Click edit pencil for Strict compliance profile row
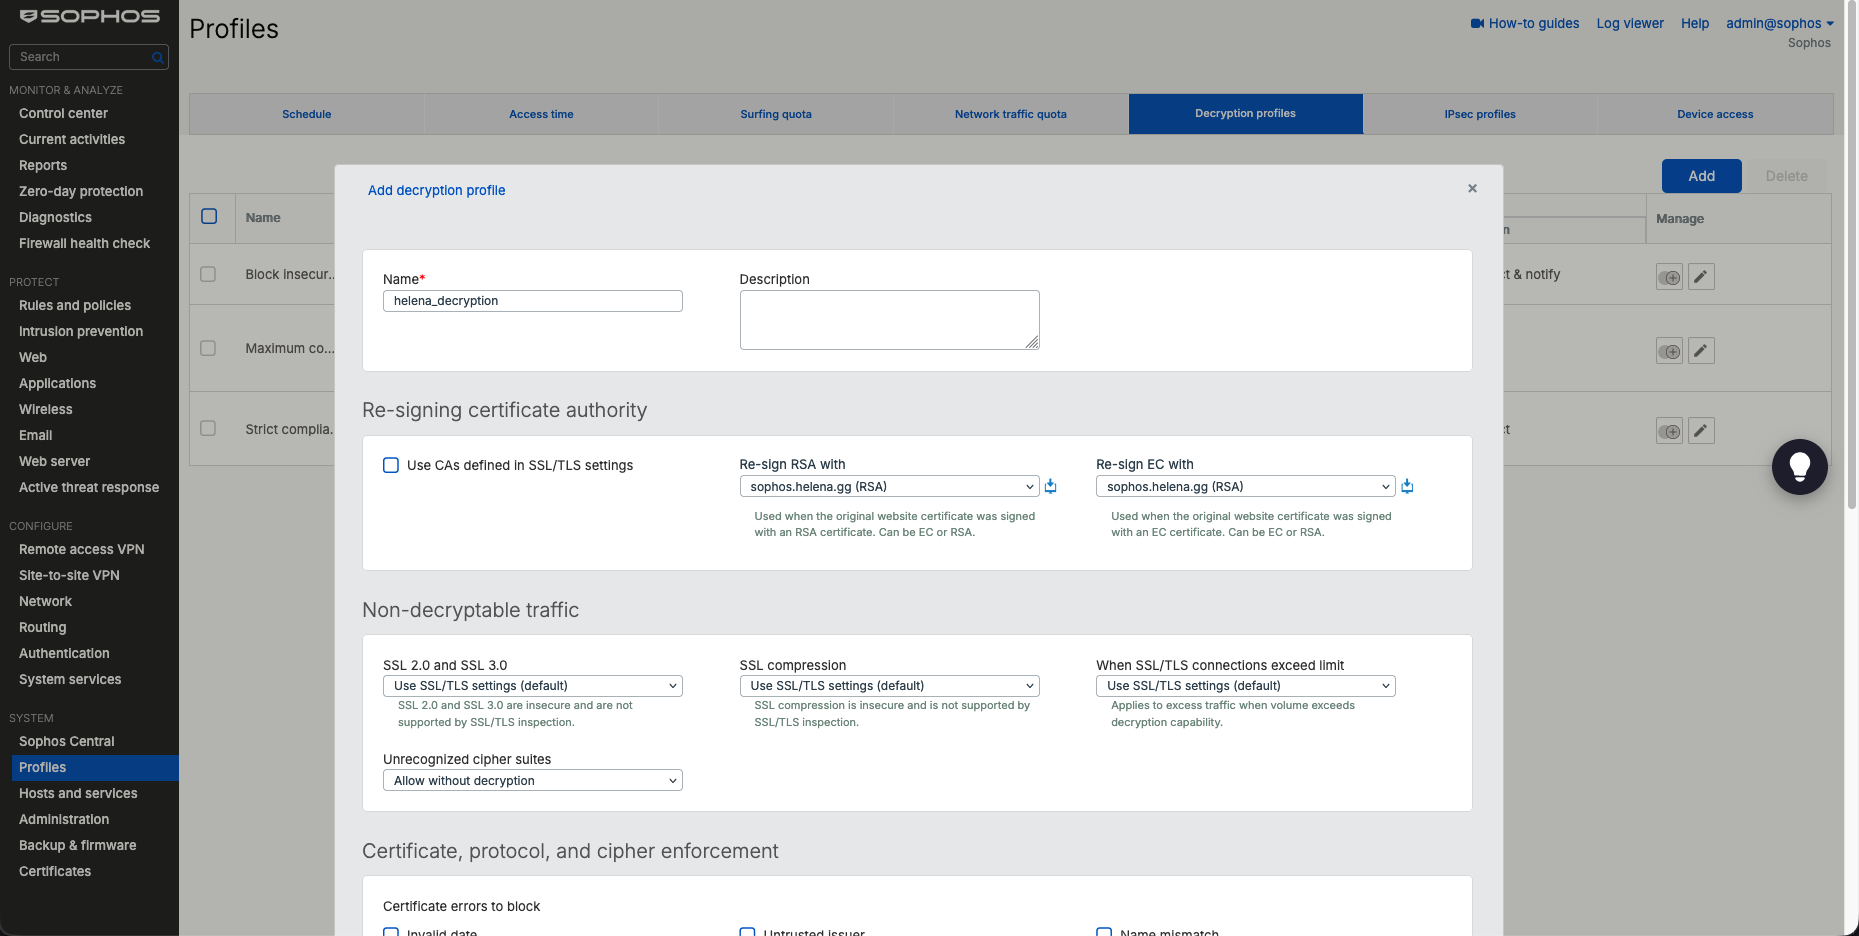 (x=1701, y=431)
